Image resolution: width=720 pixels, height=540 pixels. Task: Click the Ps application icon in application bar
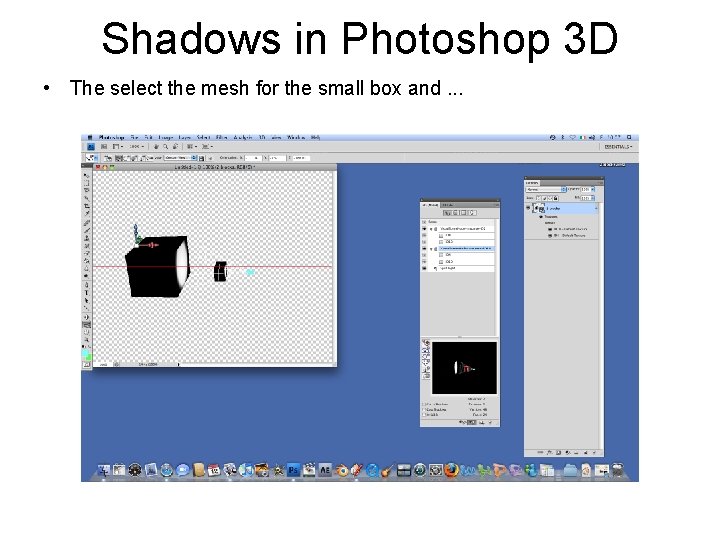pyautogui.click(x=90, y=146)
